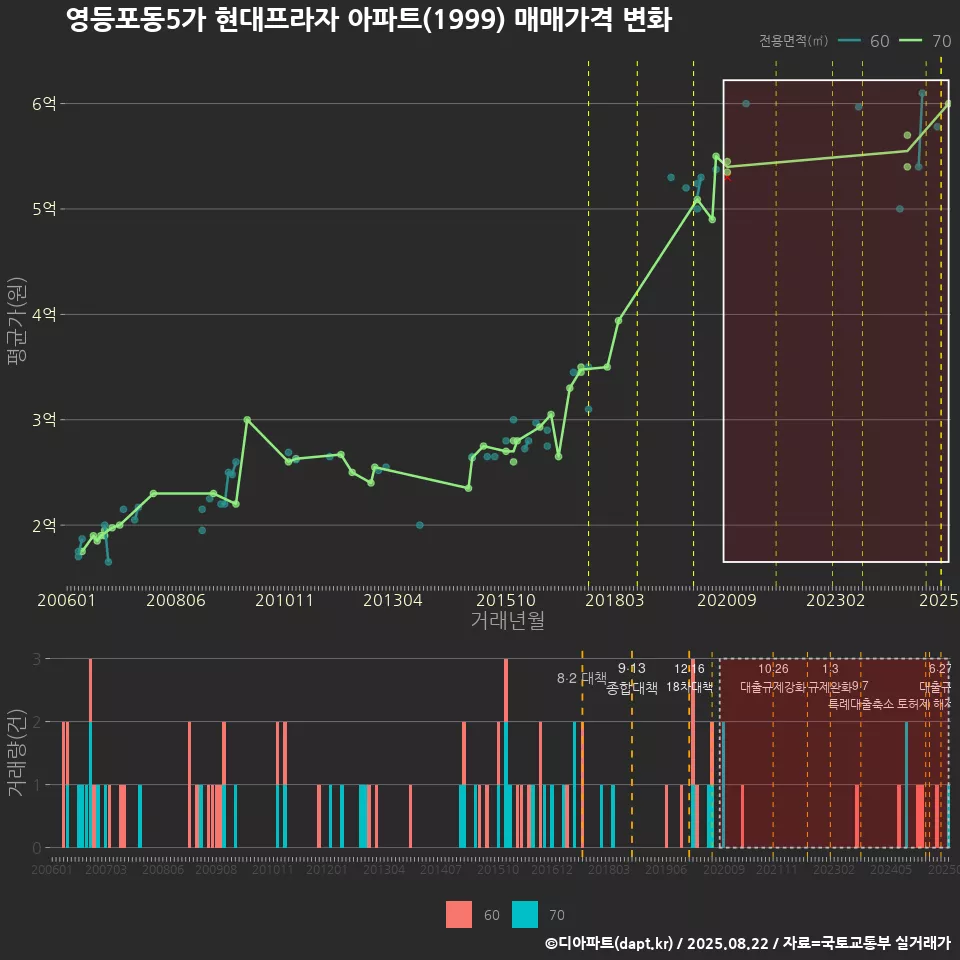Click the salmon 60 legend swatch below chart

click(458, 914)
